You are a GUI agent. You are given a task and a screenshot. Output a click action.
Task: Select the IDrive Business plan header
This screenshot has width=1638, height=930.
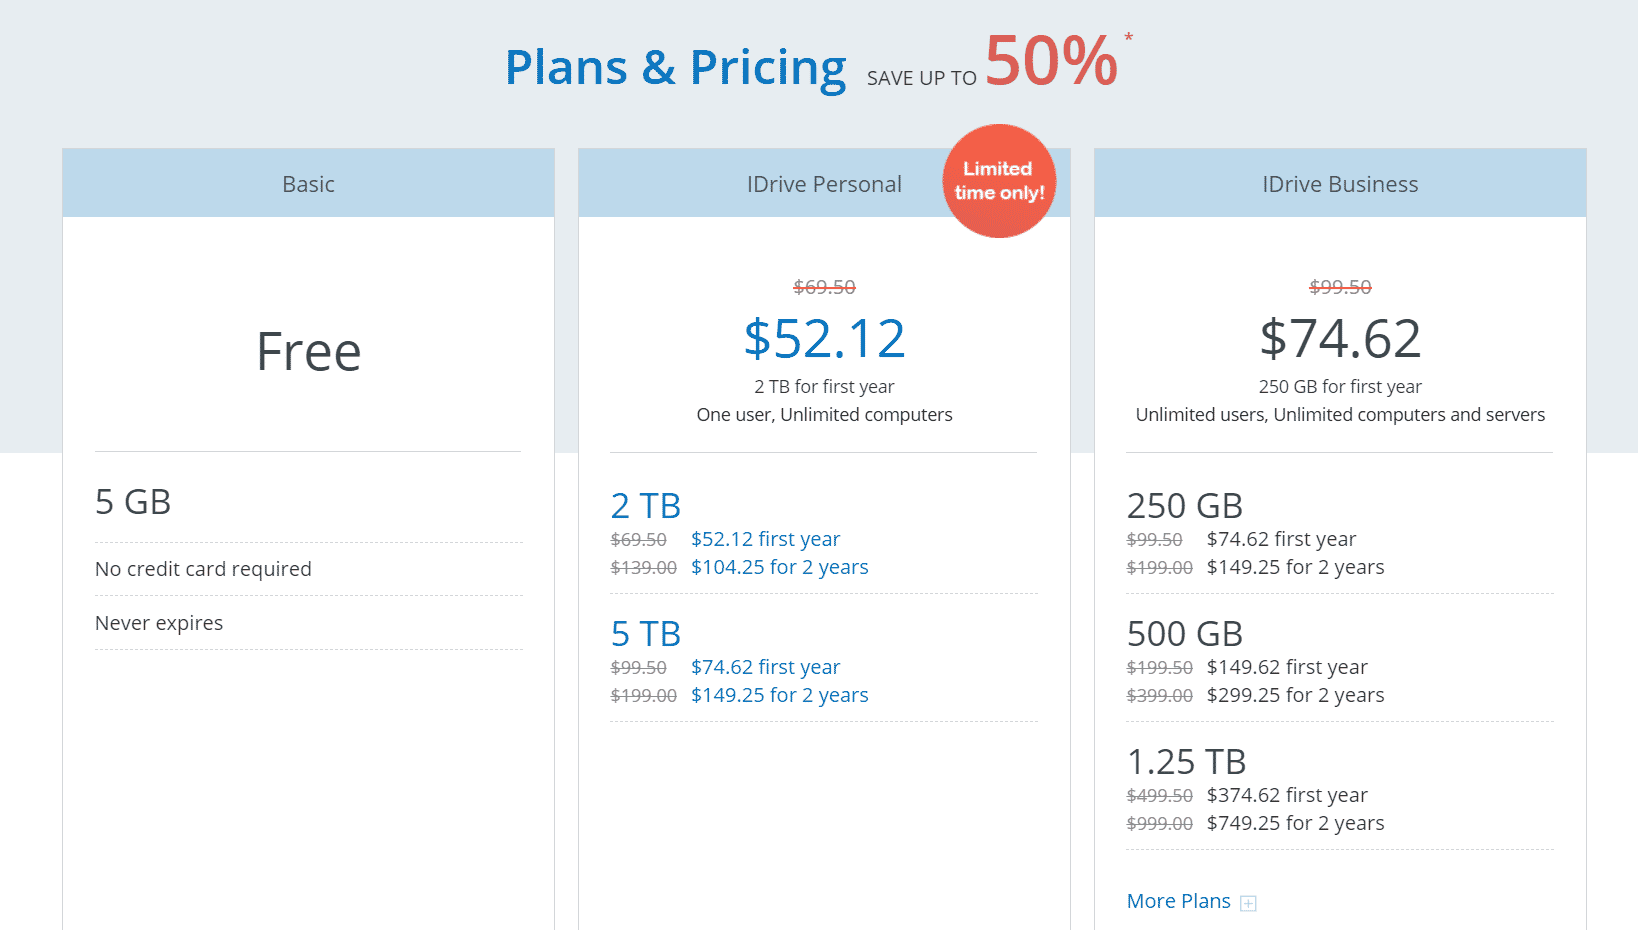tap(1340, 184)
